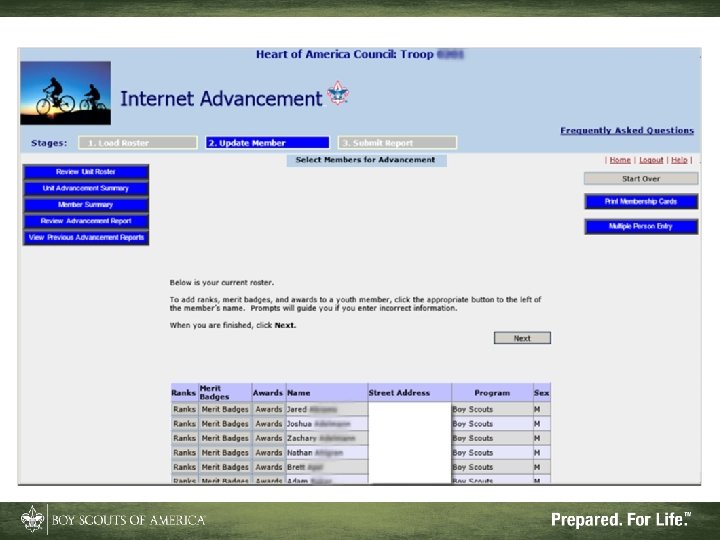Screen dimensions: 720x540
Task: Click Ranks button for Brett
Action: [185, 467]
